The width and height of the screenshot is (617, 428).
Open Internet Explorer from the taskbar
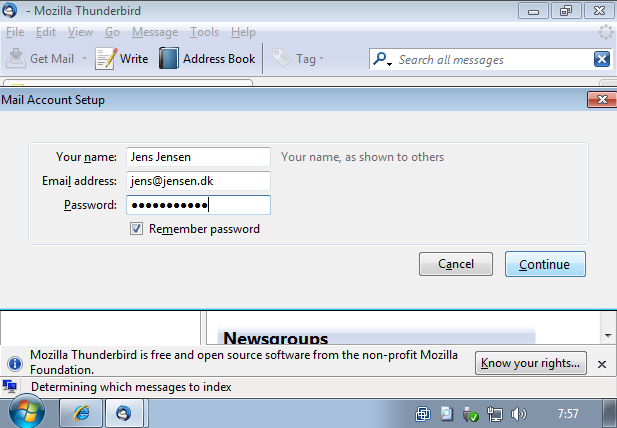[x=81, y=413]
